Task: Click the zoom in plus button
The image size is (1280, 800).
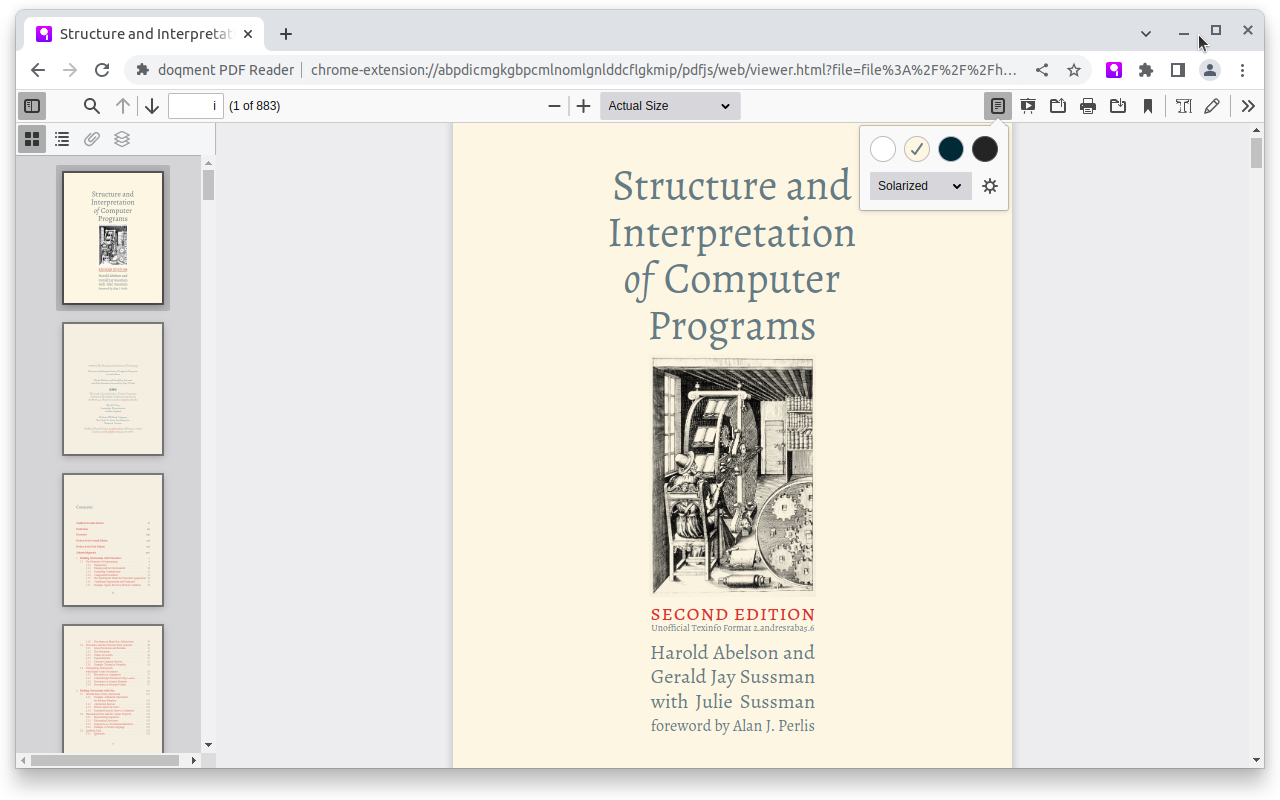Action: [x=584, y=106]
